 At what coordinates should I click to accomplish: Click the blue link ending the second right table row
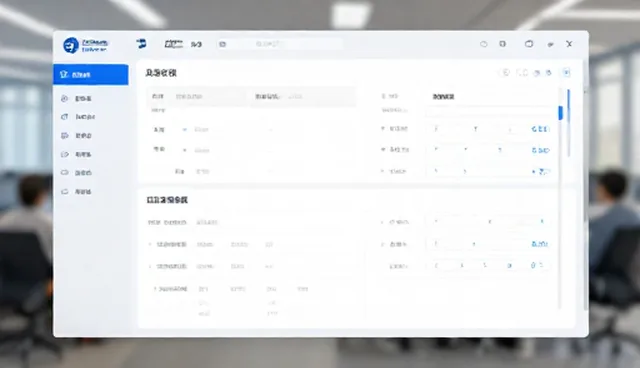click(x=540, y=150)
